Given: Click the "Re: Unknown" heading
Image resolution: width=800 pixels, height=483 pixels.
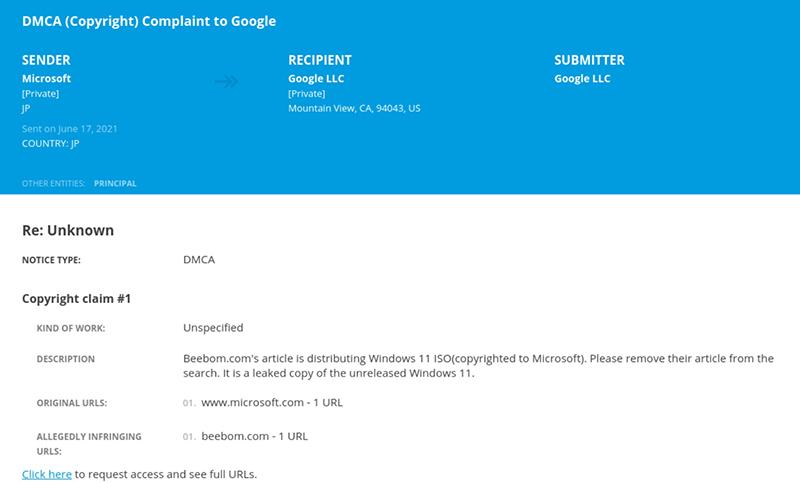Looking at the screenshot, I should point(68,231).
